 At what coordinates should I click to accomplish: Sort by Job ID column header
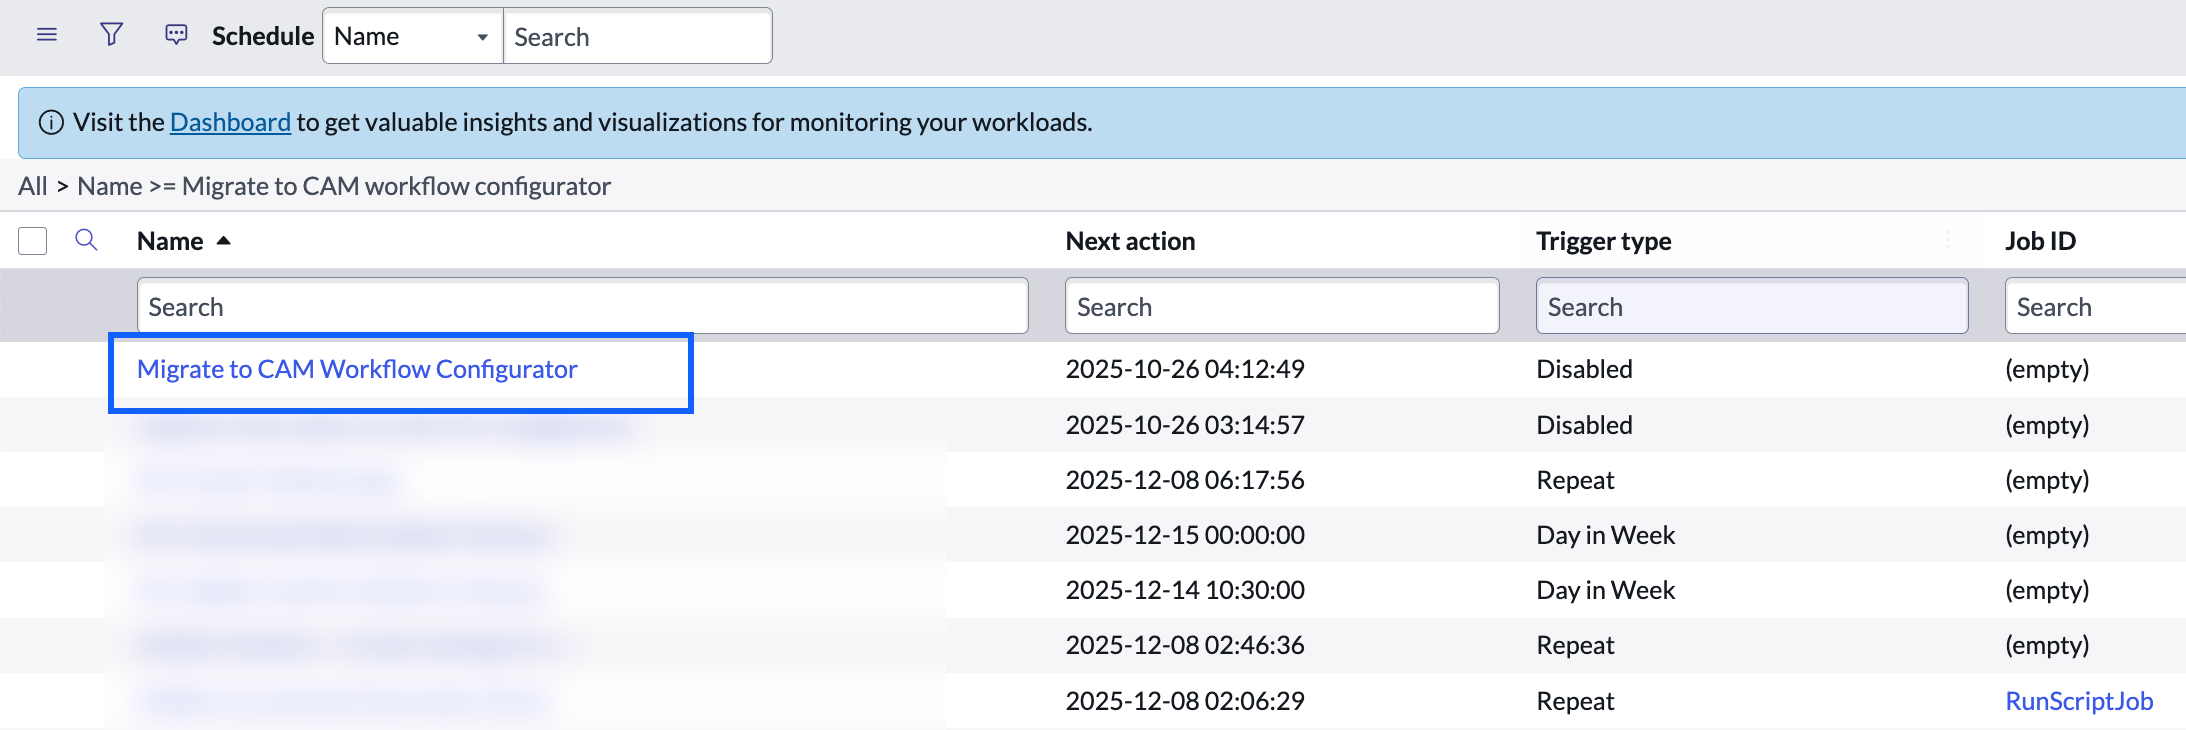tap(2040, 241)
